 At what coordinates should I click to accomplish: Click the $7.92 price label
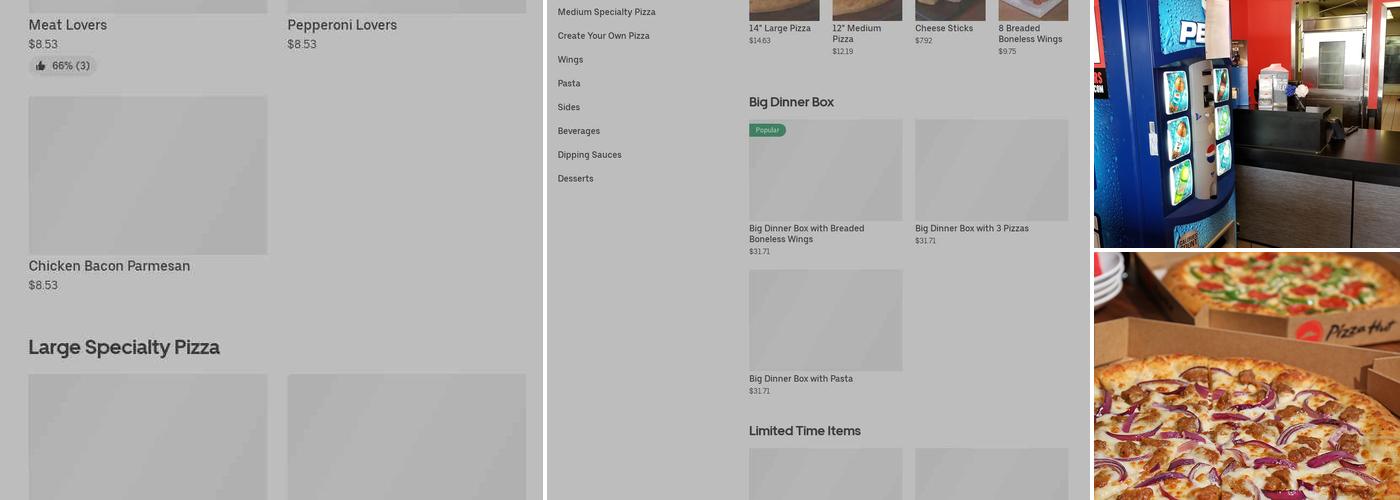click(924, 41)
